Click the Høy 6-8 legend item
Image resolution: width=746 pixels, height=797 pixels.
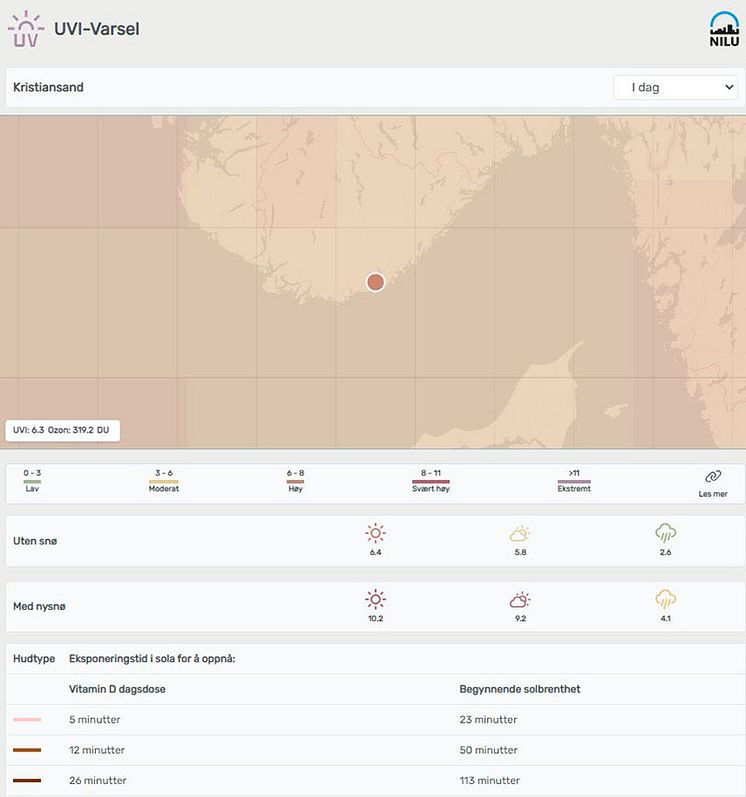[295, 481]
